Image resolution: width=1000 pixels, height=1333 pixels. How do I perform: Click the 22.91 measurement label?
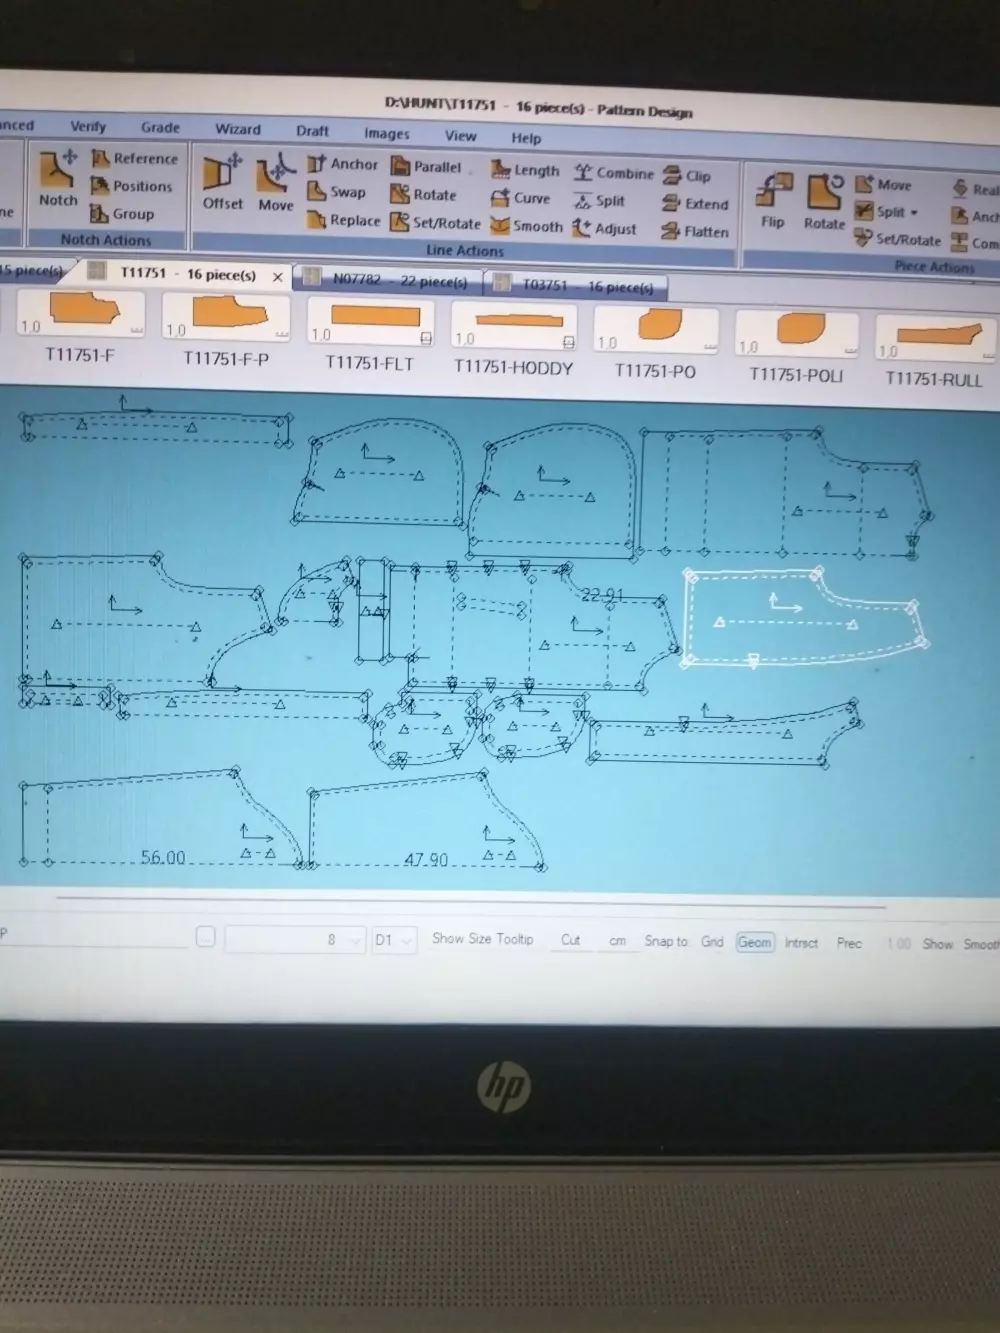602,596
